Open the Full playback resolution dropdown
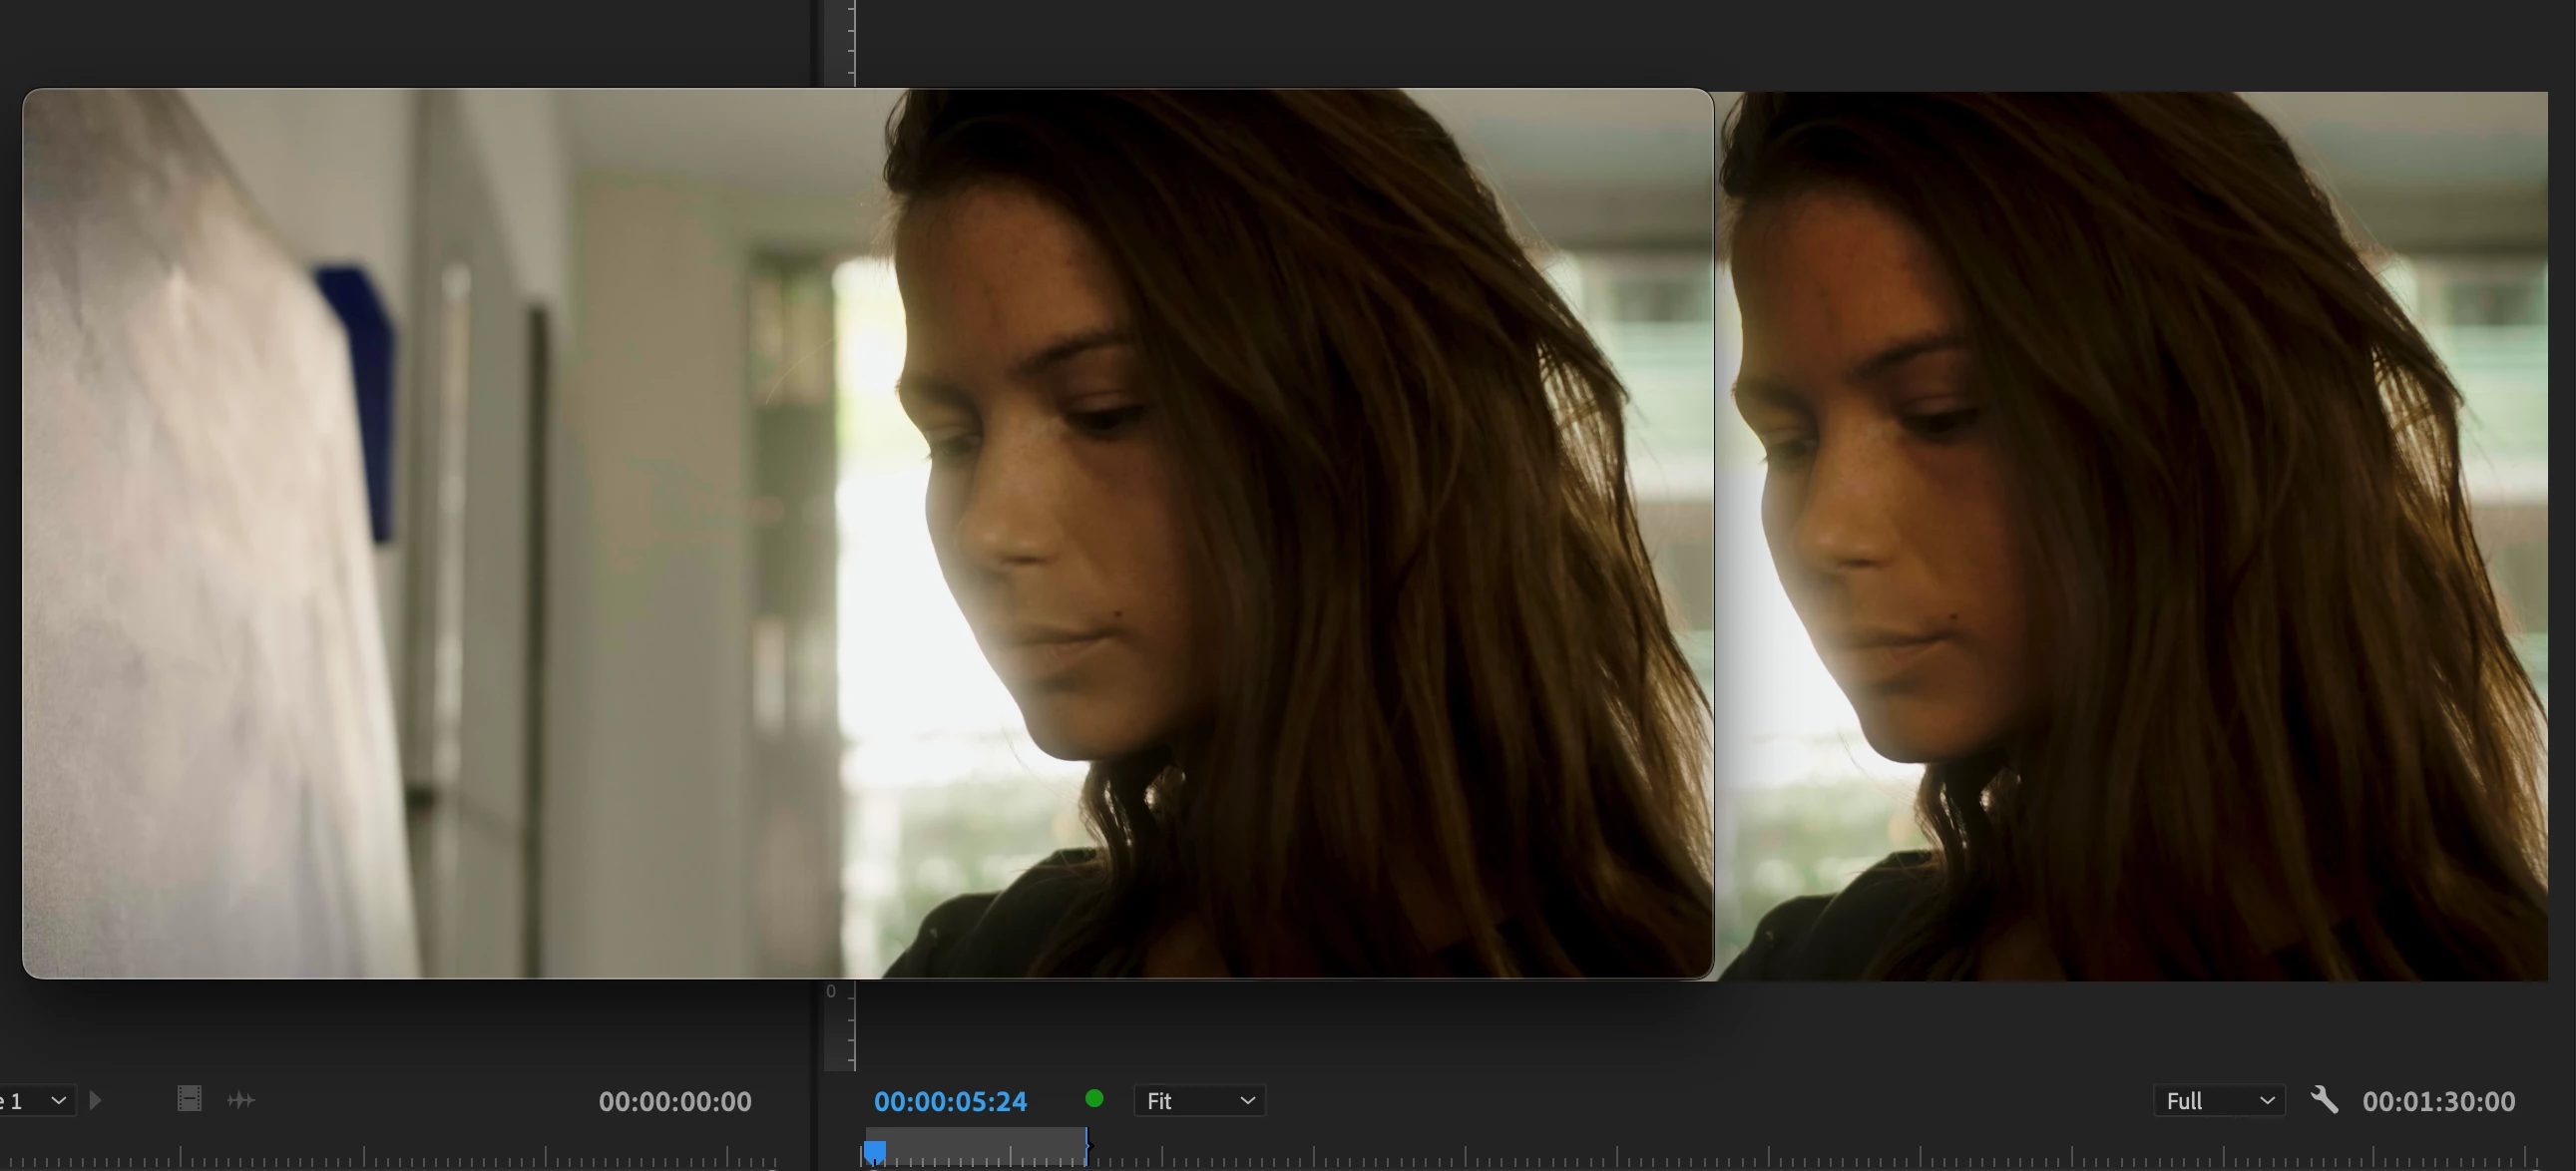Viewport: 2576px width, 1171px height. (2218, 1100)
